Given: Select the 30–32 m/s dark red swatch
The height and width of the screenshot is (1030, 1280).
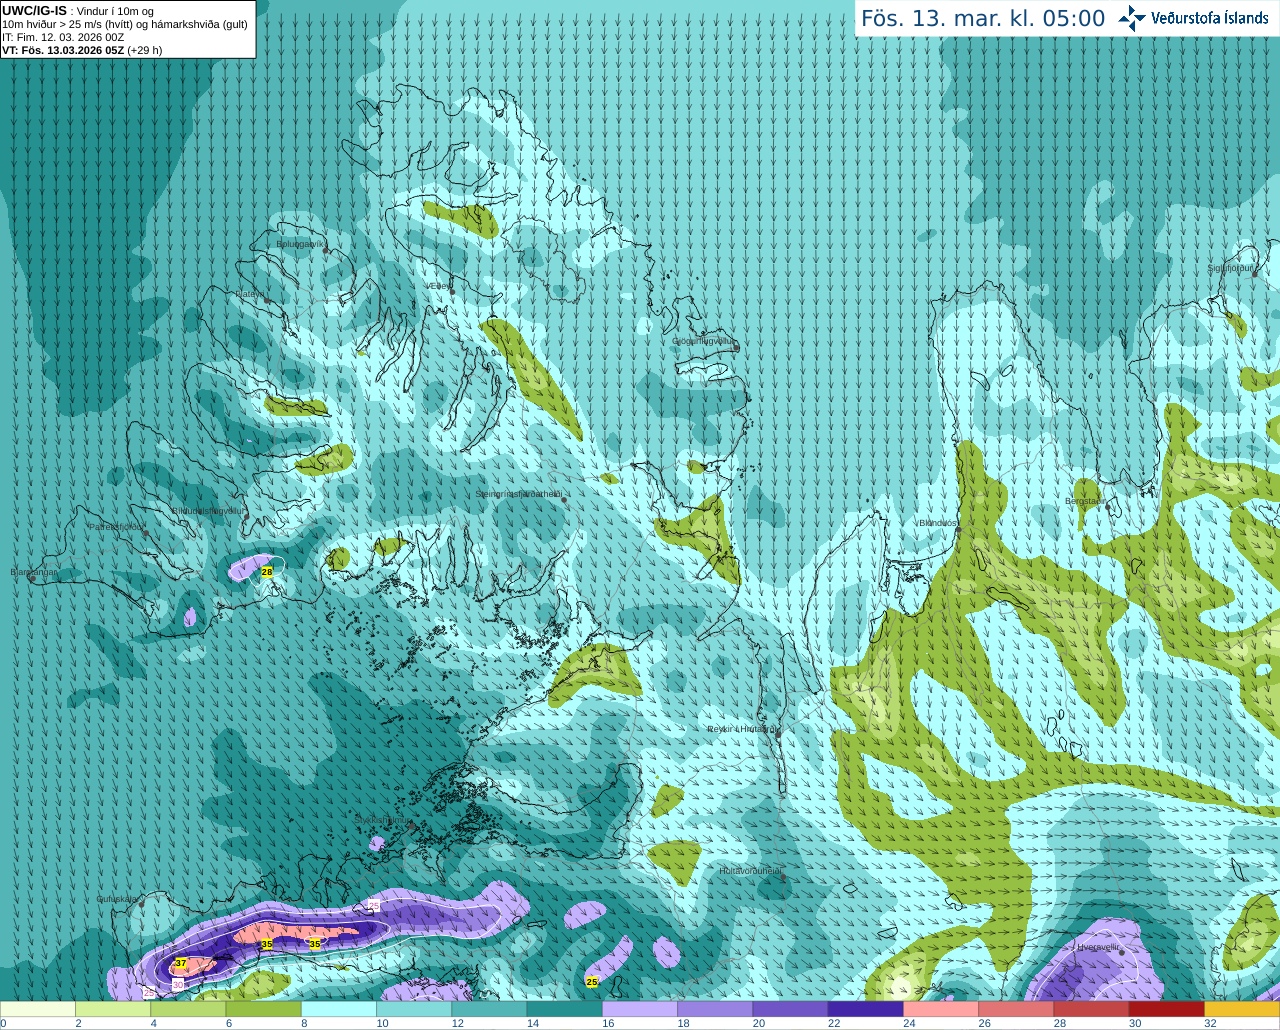Looking at the screenshot, I should pyautogui.click(x=1167, y=1009).
